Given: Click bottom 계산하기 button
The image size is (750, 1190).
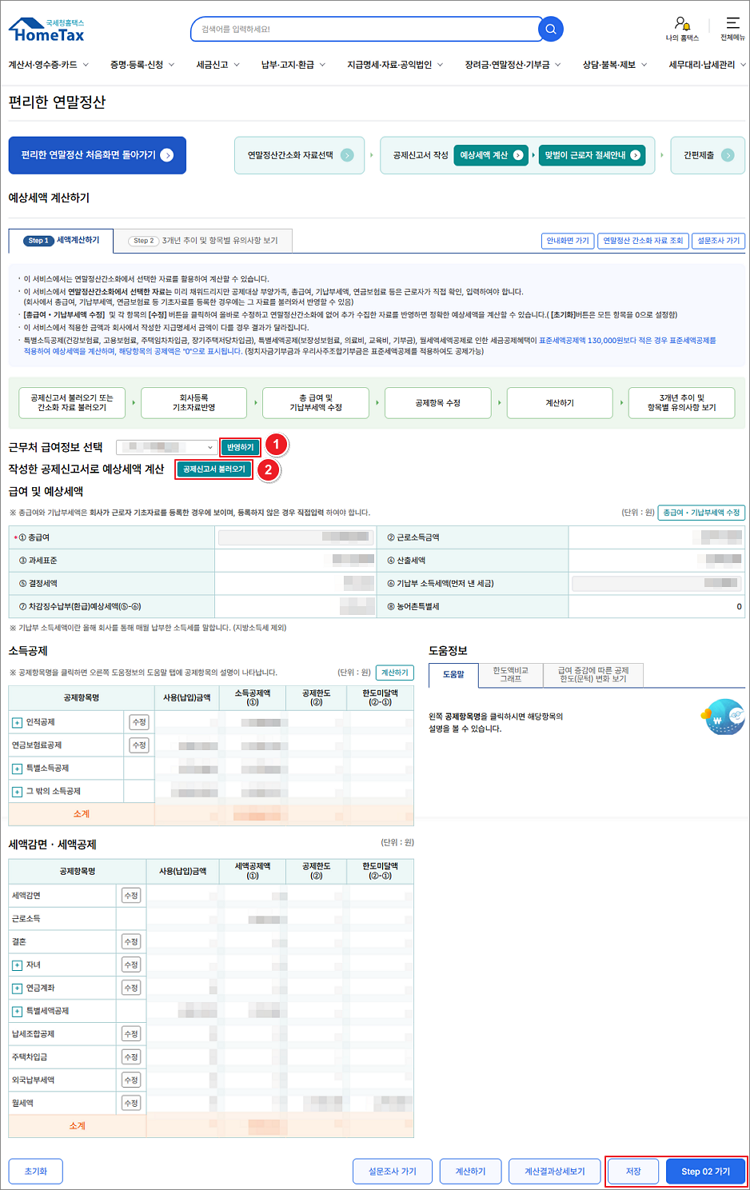Looking at the screenshot, I should click(470, 1171).
